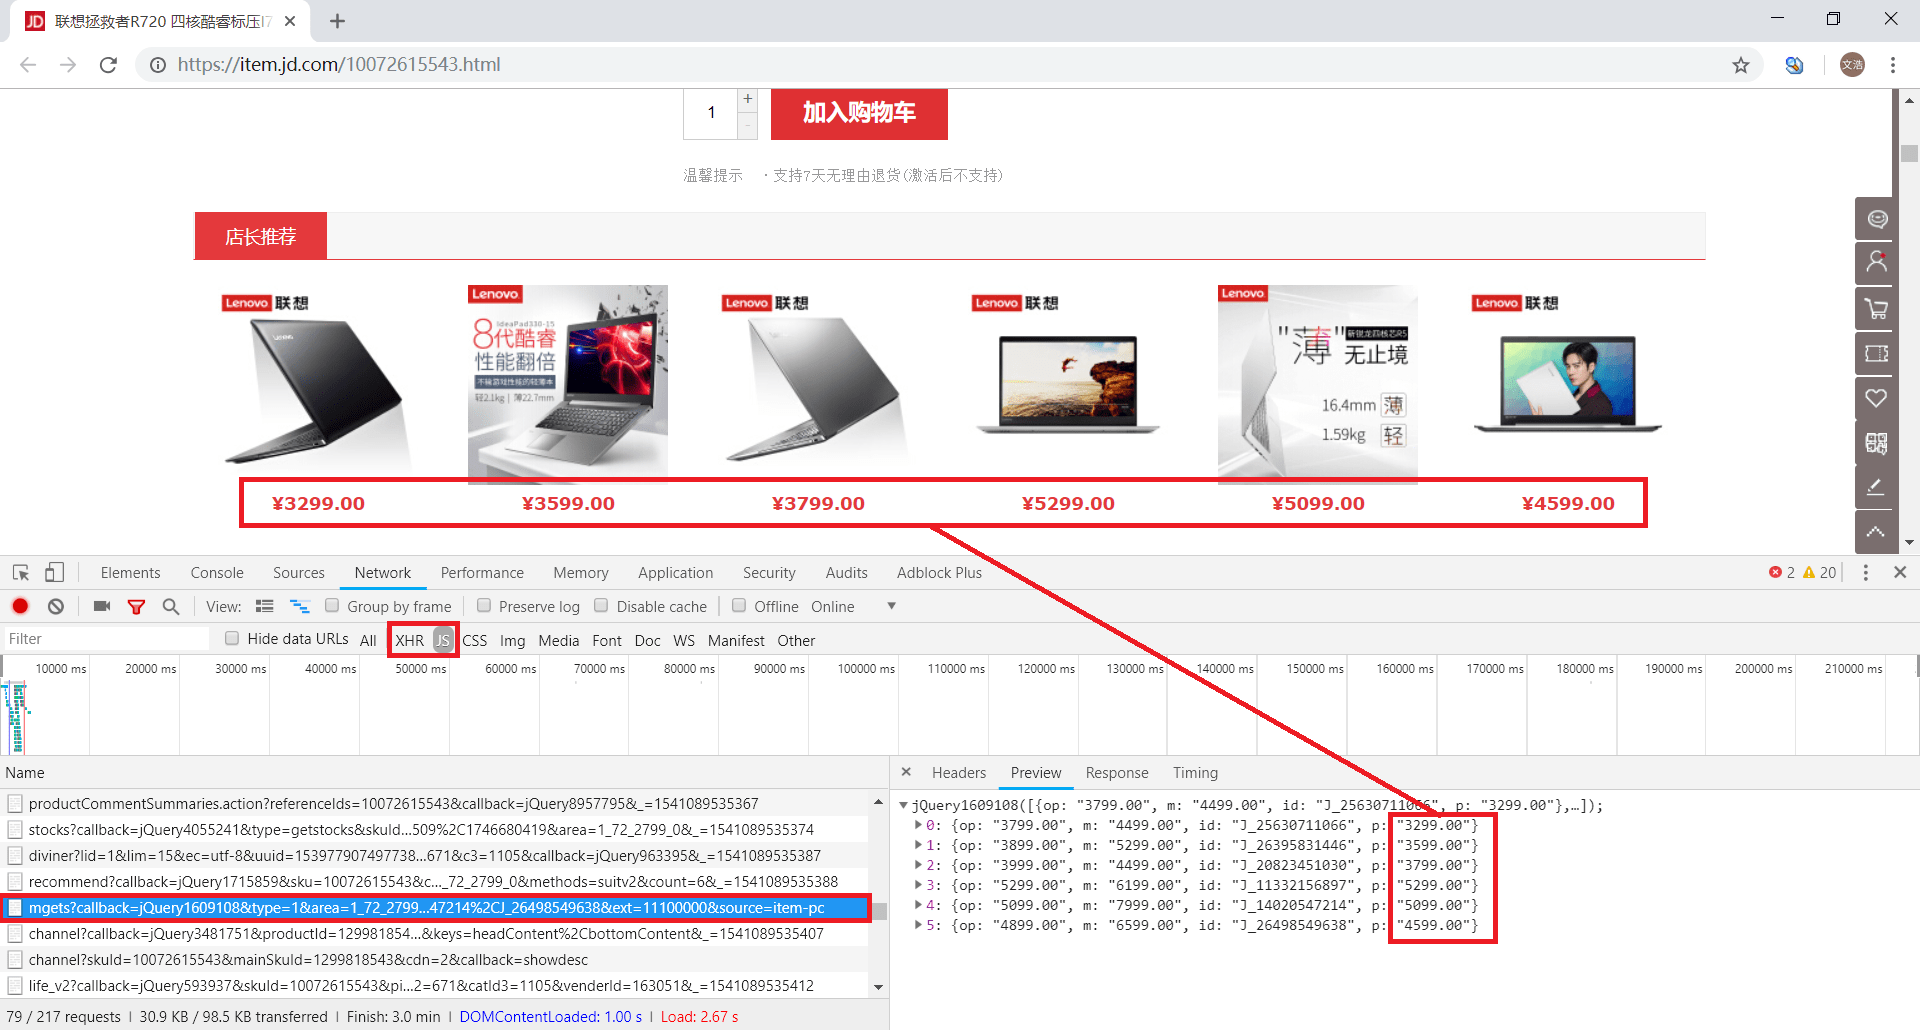Viewport: 1920px width, 1030px height.
Task: Open the account person sidebar icon
Action: point(1876,264)
